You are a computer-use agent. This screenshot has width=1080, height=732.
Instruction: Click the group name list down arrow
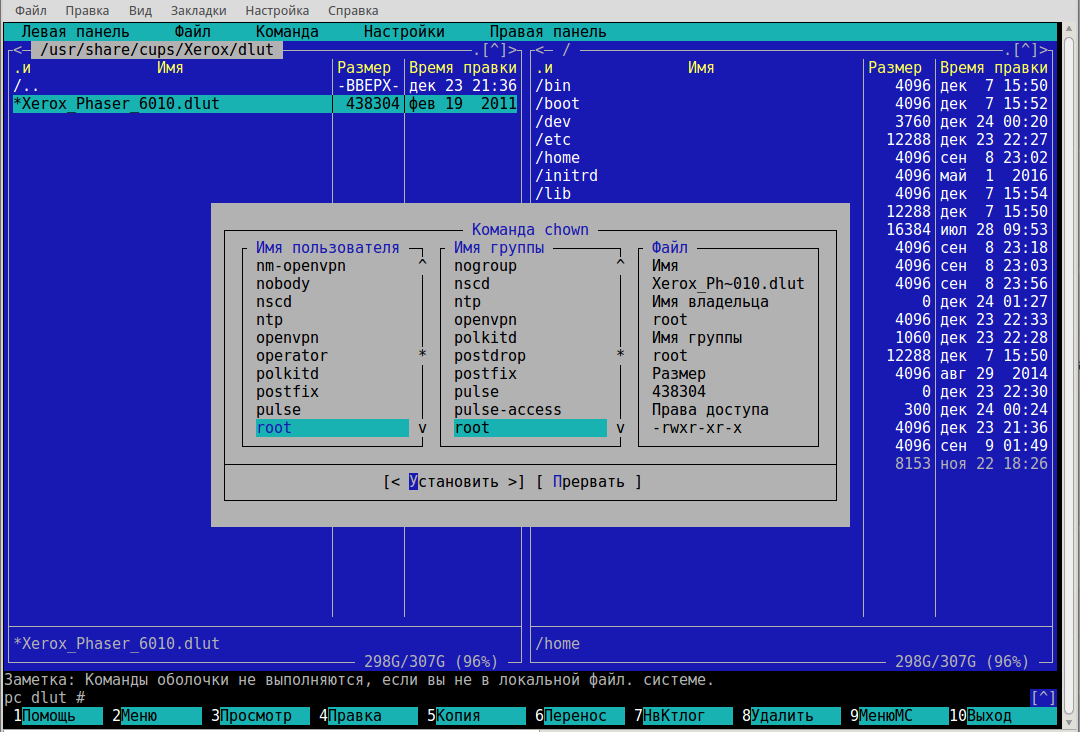coord(620,428)
